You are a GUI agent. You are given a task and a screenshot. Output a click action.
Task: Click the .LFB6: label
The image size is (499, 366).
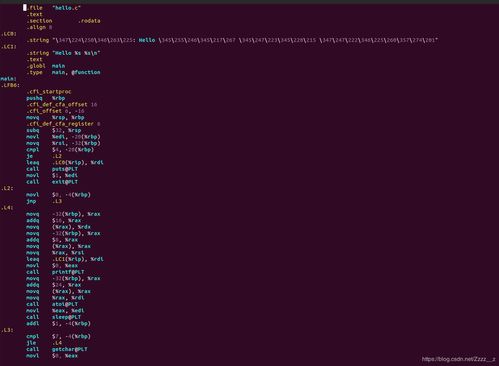10,85
